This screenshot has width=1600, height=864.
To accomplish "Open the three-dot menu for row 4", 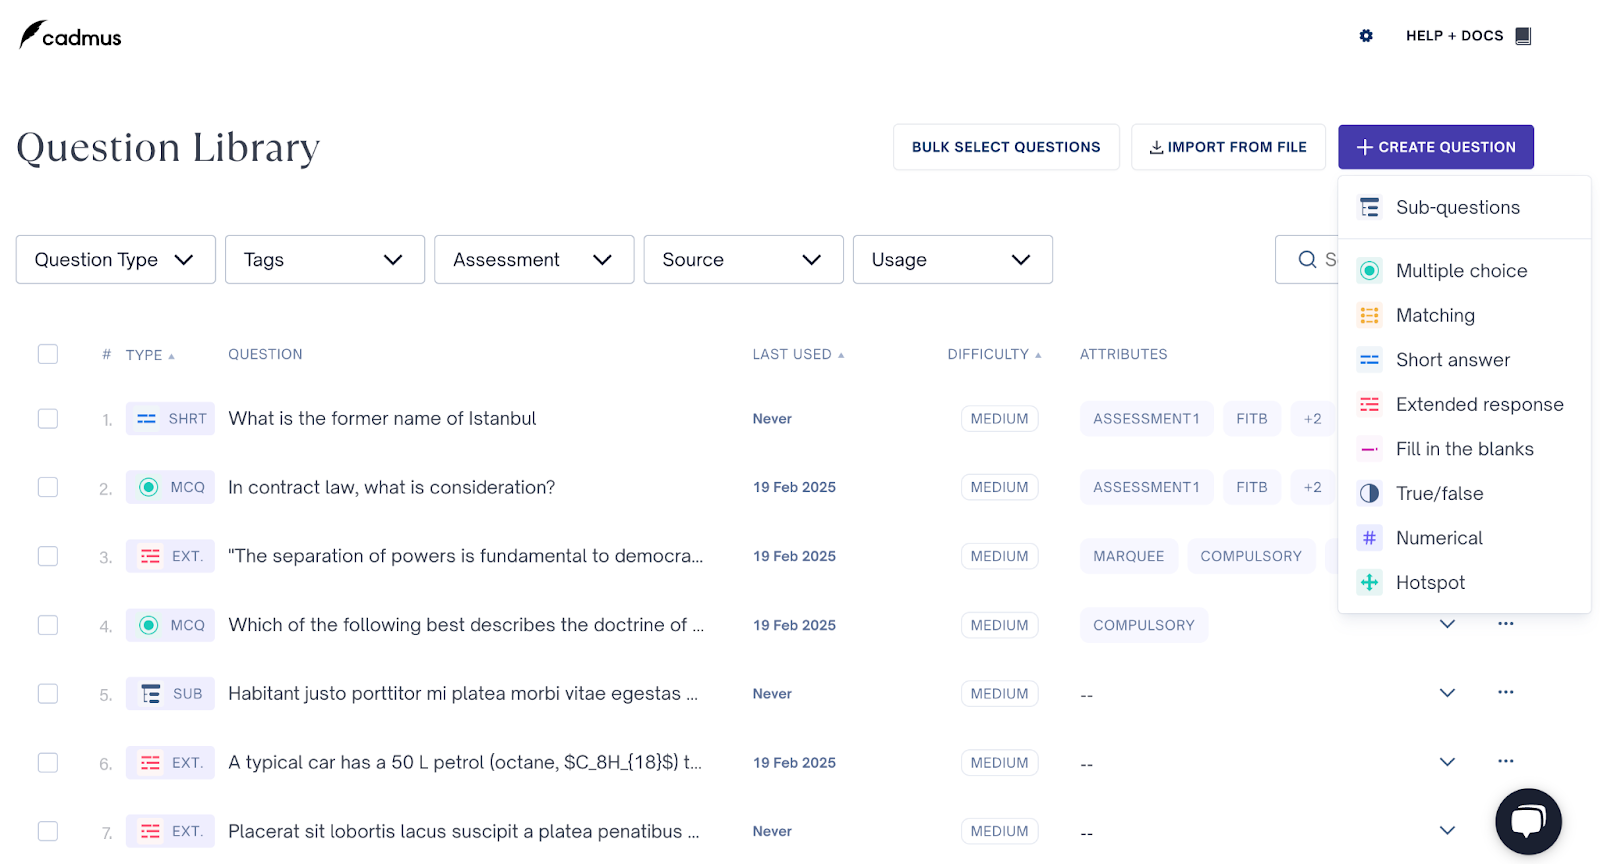I will click(1506, 624).
